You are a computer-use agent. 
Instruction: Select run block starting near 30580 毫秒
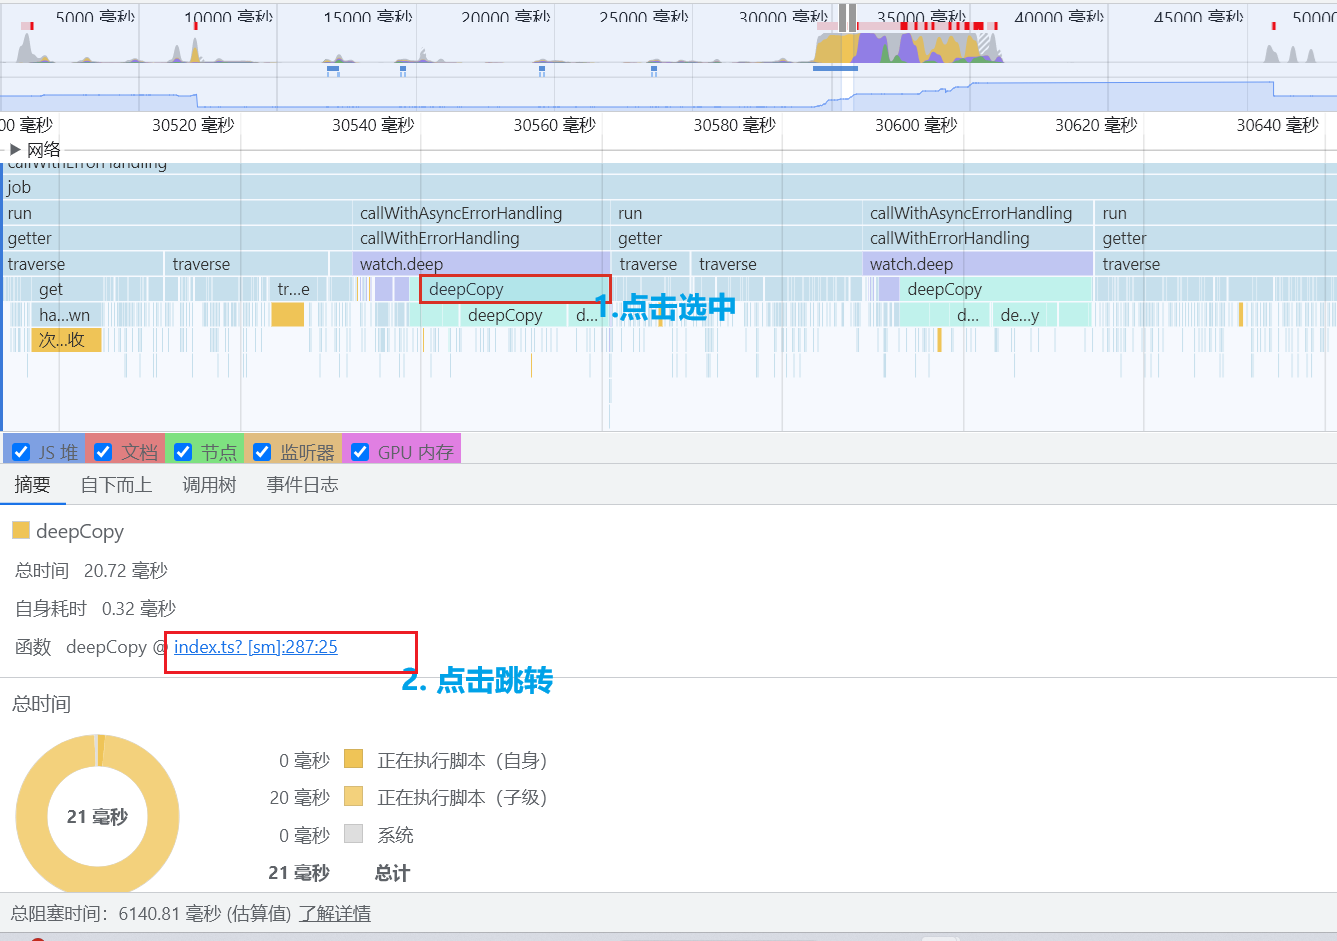coord(736,213)
